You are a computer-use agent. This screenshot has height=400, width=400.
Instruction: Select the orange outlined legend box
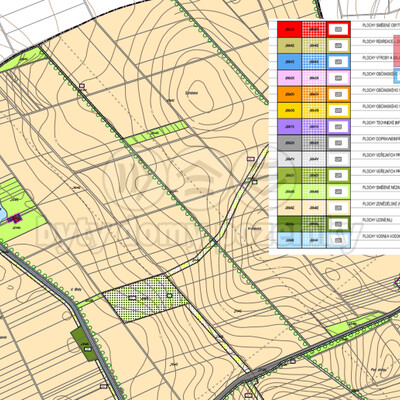click(x=338, y=94)
